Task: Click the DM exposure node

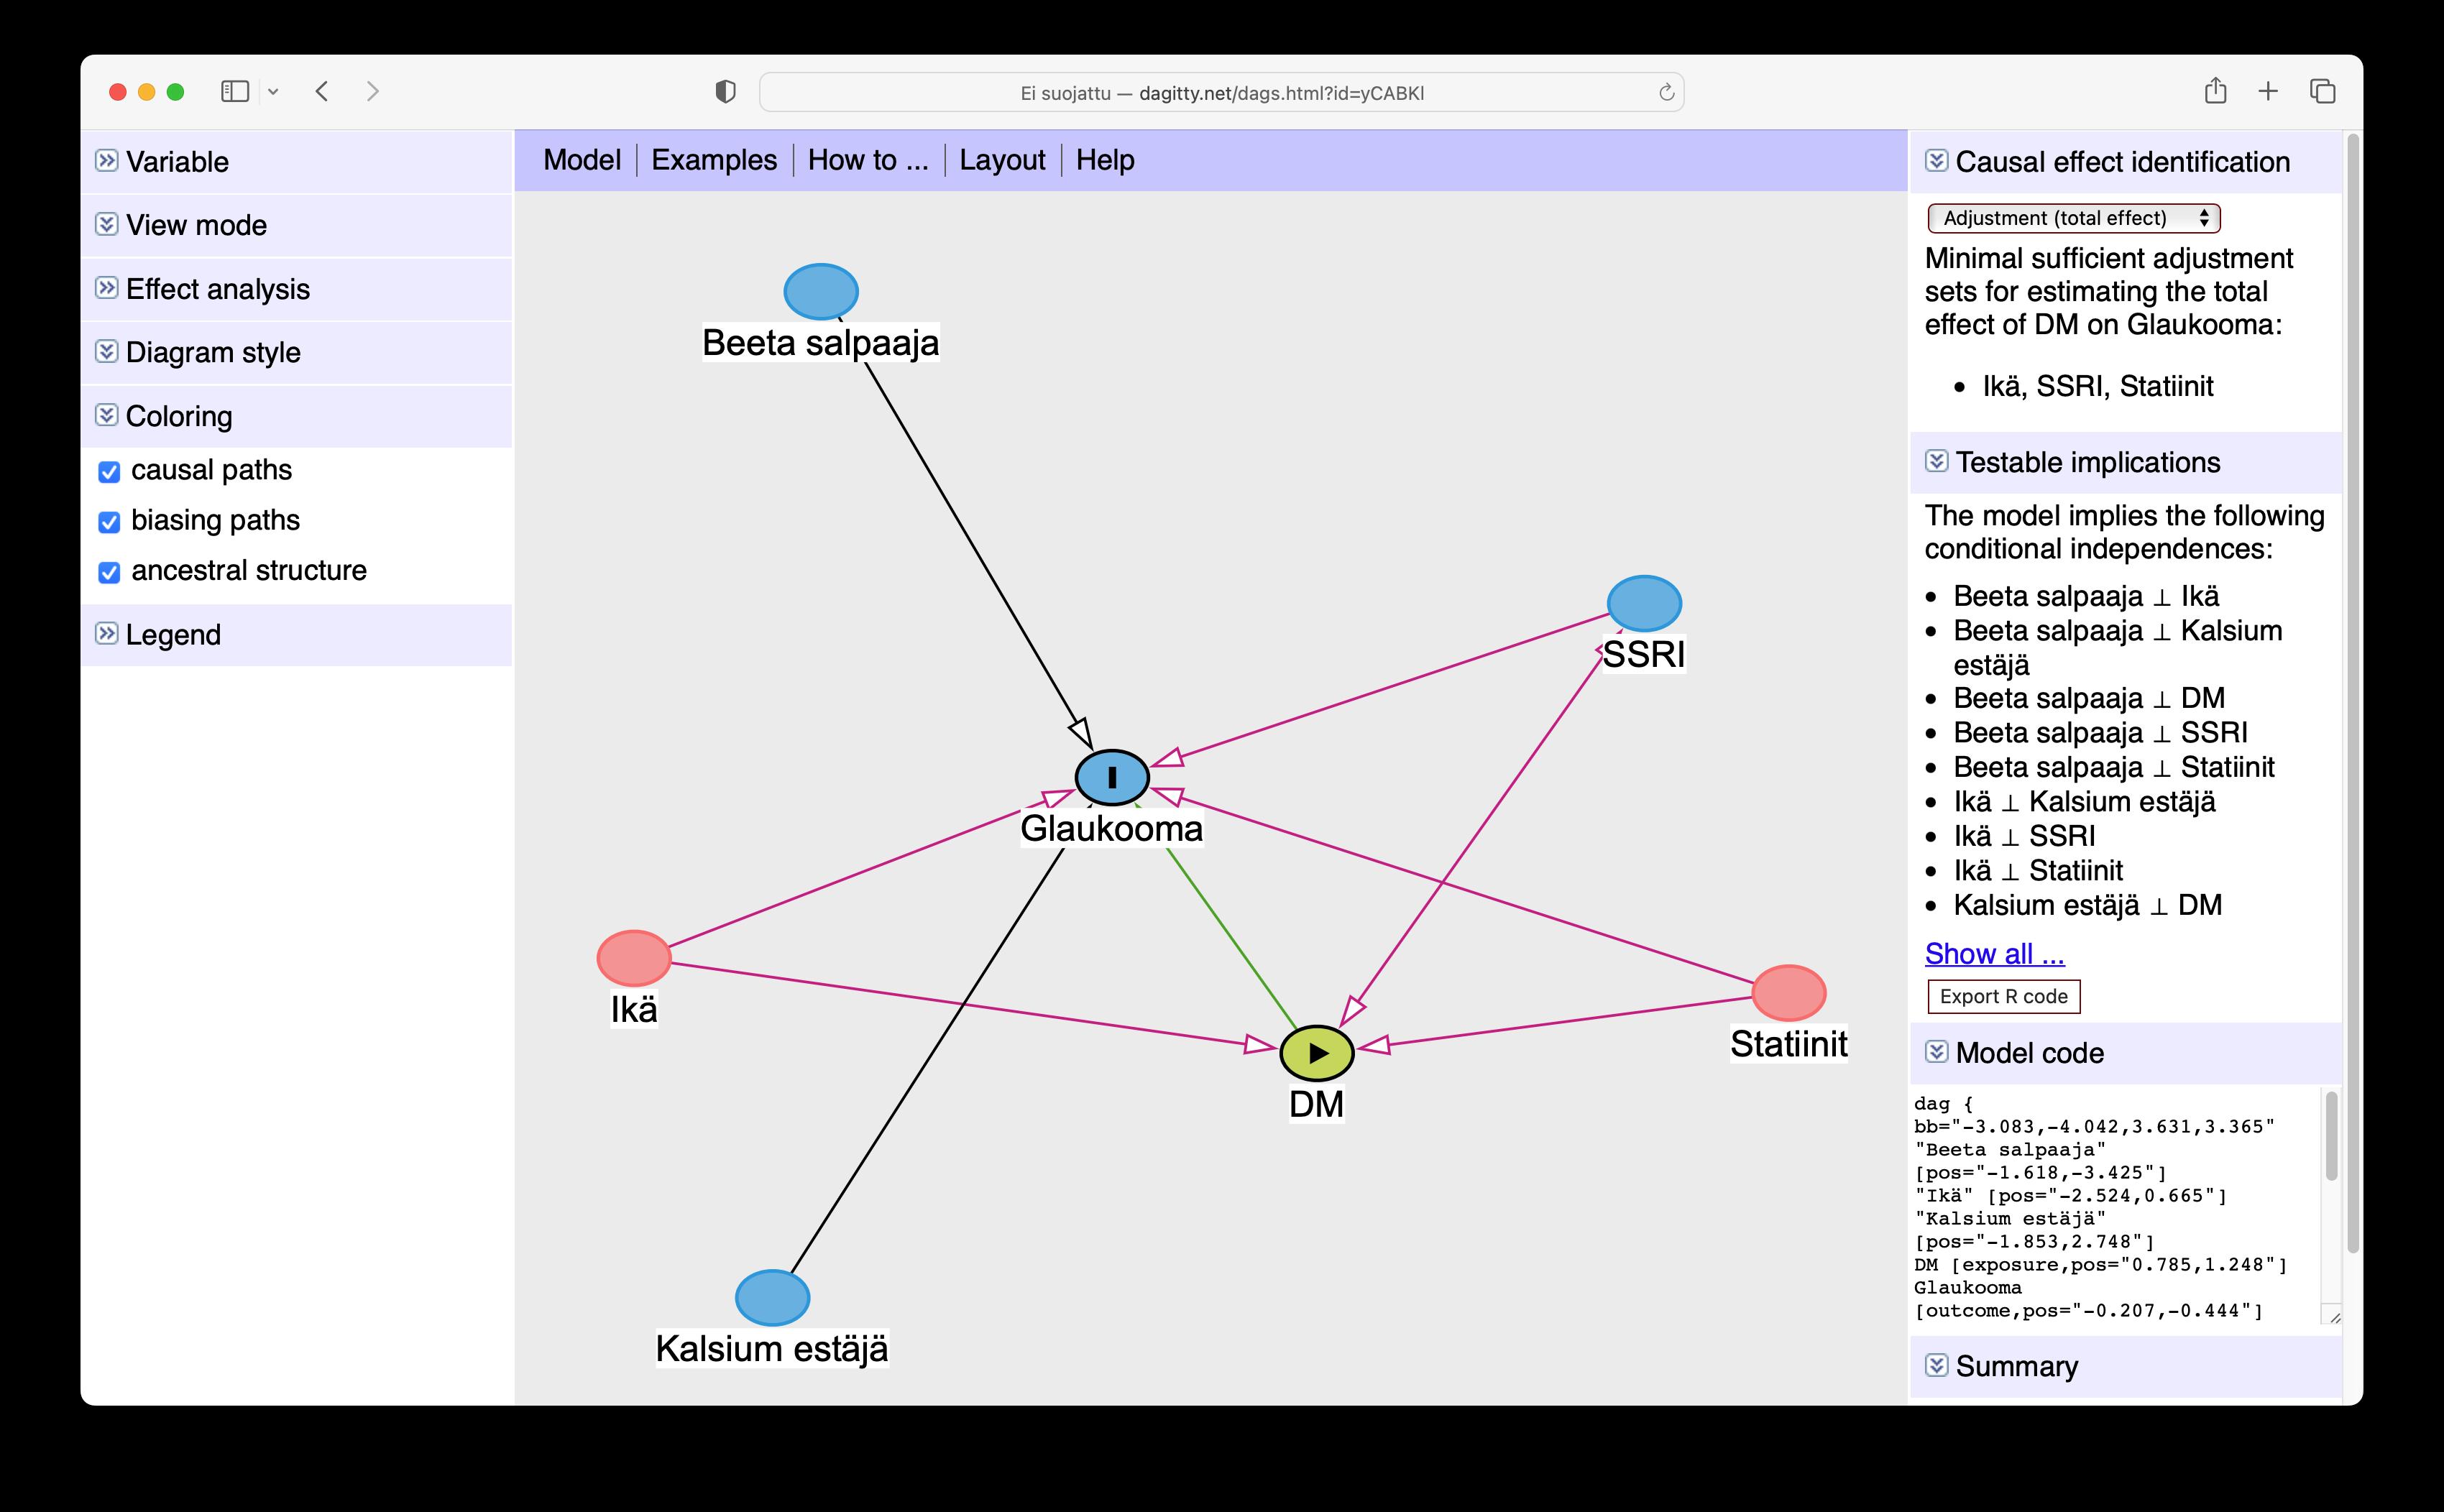Action: click(x=1316, y=1053)
